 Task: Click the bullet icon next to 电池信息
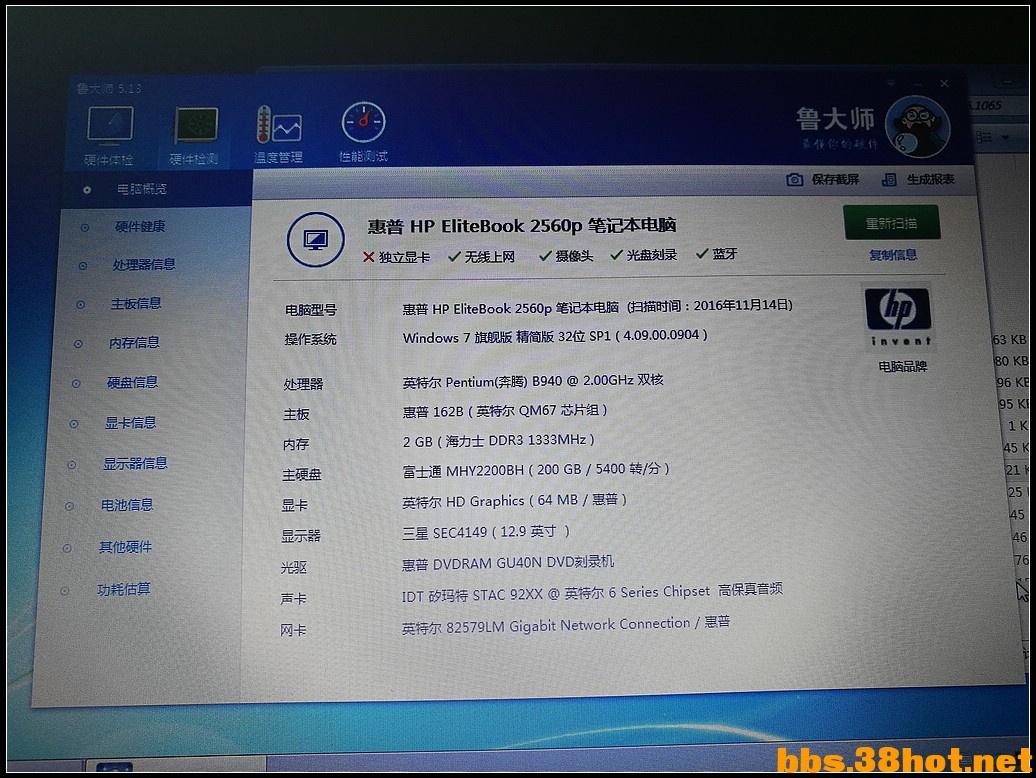pos(69,507)
